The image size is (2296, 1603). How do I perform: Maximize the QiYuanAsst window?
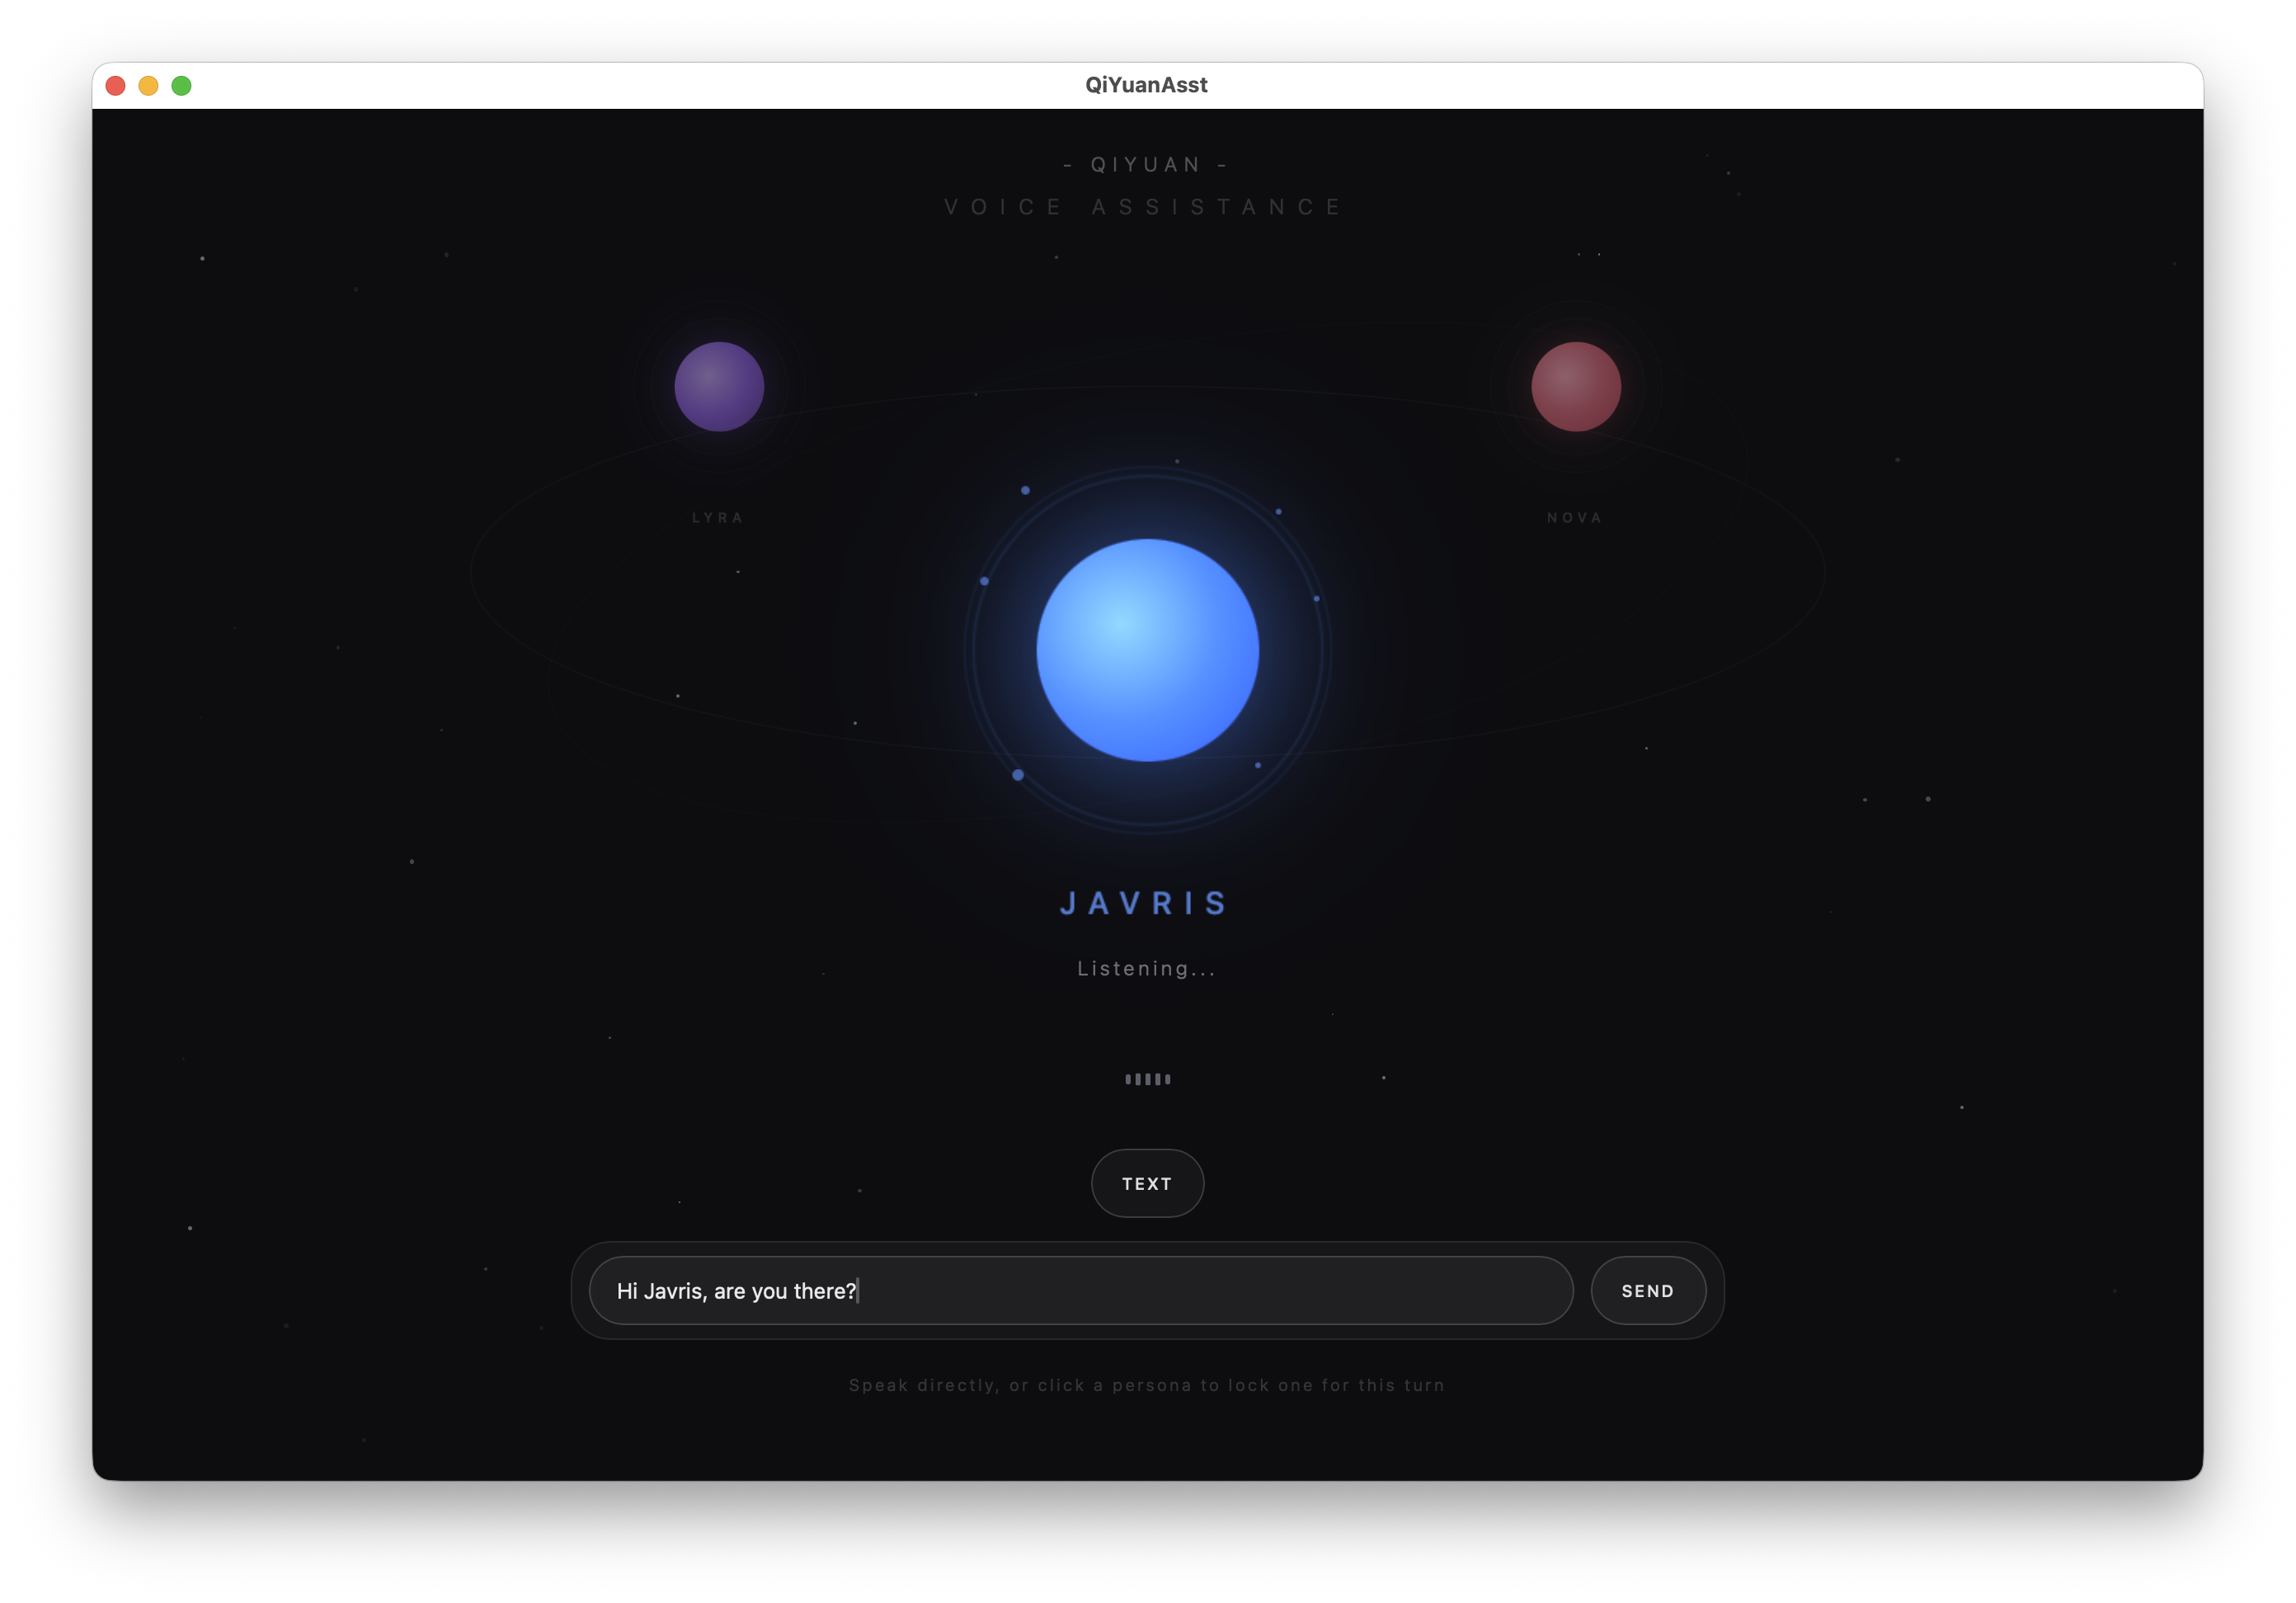(181, 85)
